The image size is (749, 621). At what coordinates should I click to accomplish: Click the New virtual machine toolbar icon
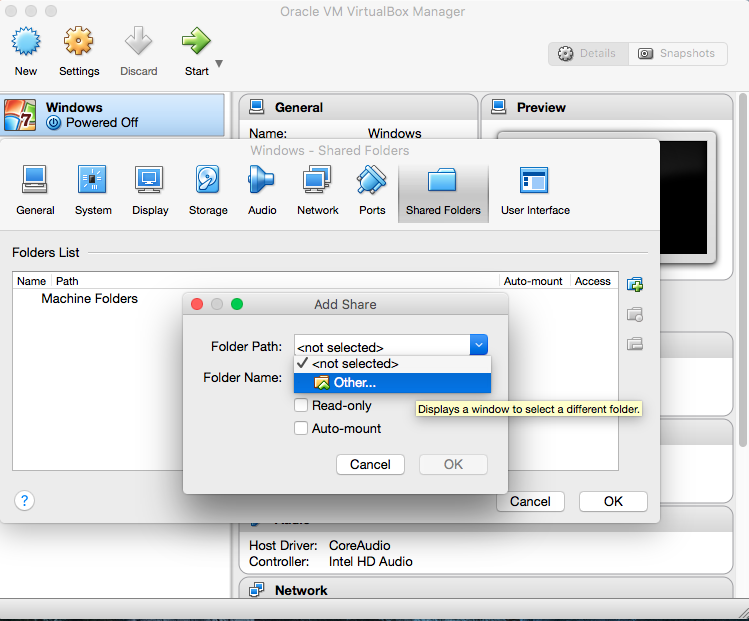coord(26,42)
